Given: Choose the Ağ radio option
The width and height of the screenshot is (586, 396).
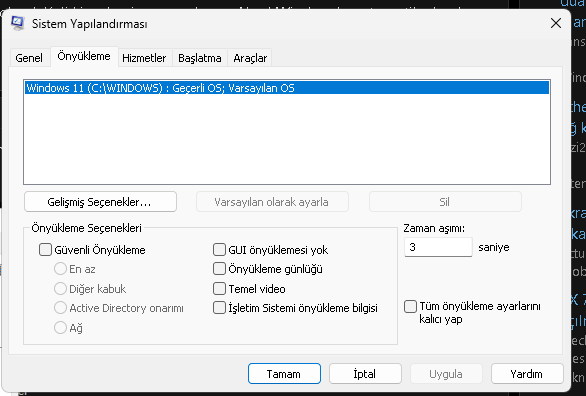Looking at the screenshot, I should pyautogui.click(x=60, y=328).
